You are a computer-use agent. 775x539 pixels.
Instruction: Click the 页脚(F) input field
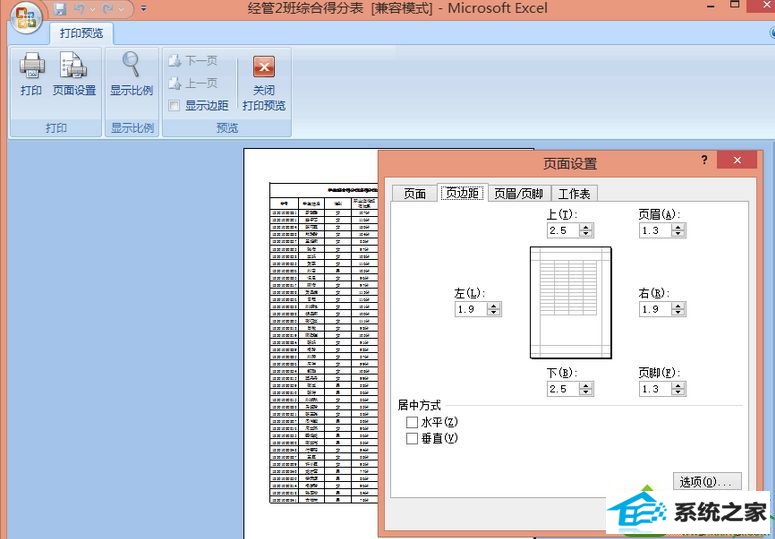(x=655, y=389)
